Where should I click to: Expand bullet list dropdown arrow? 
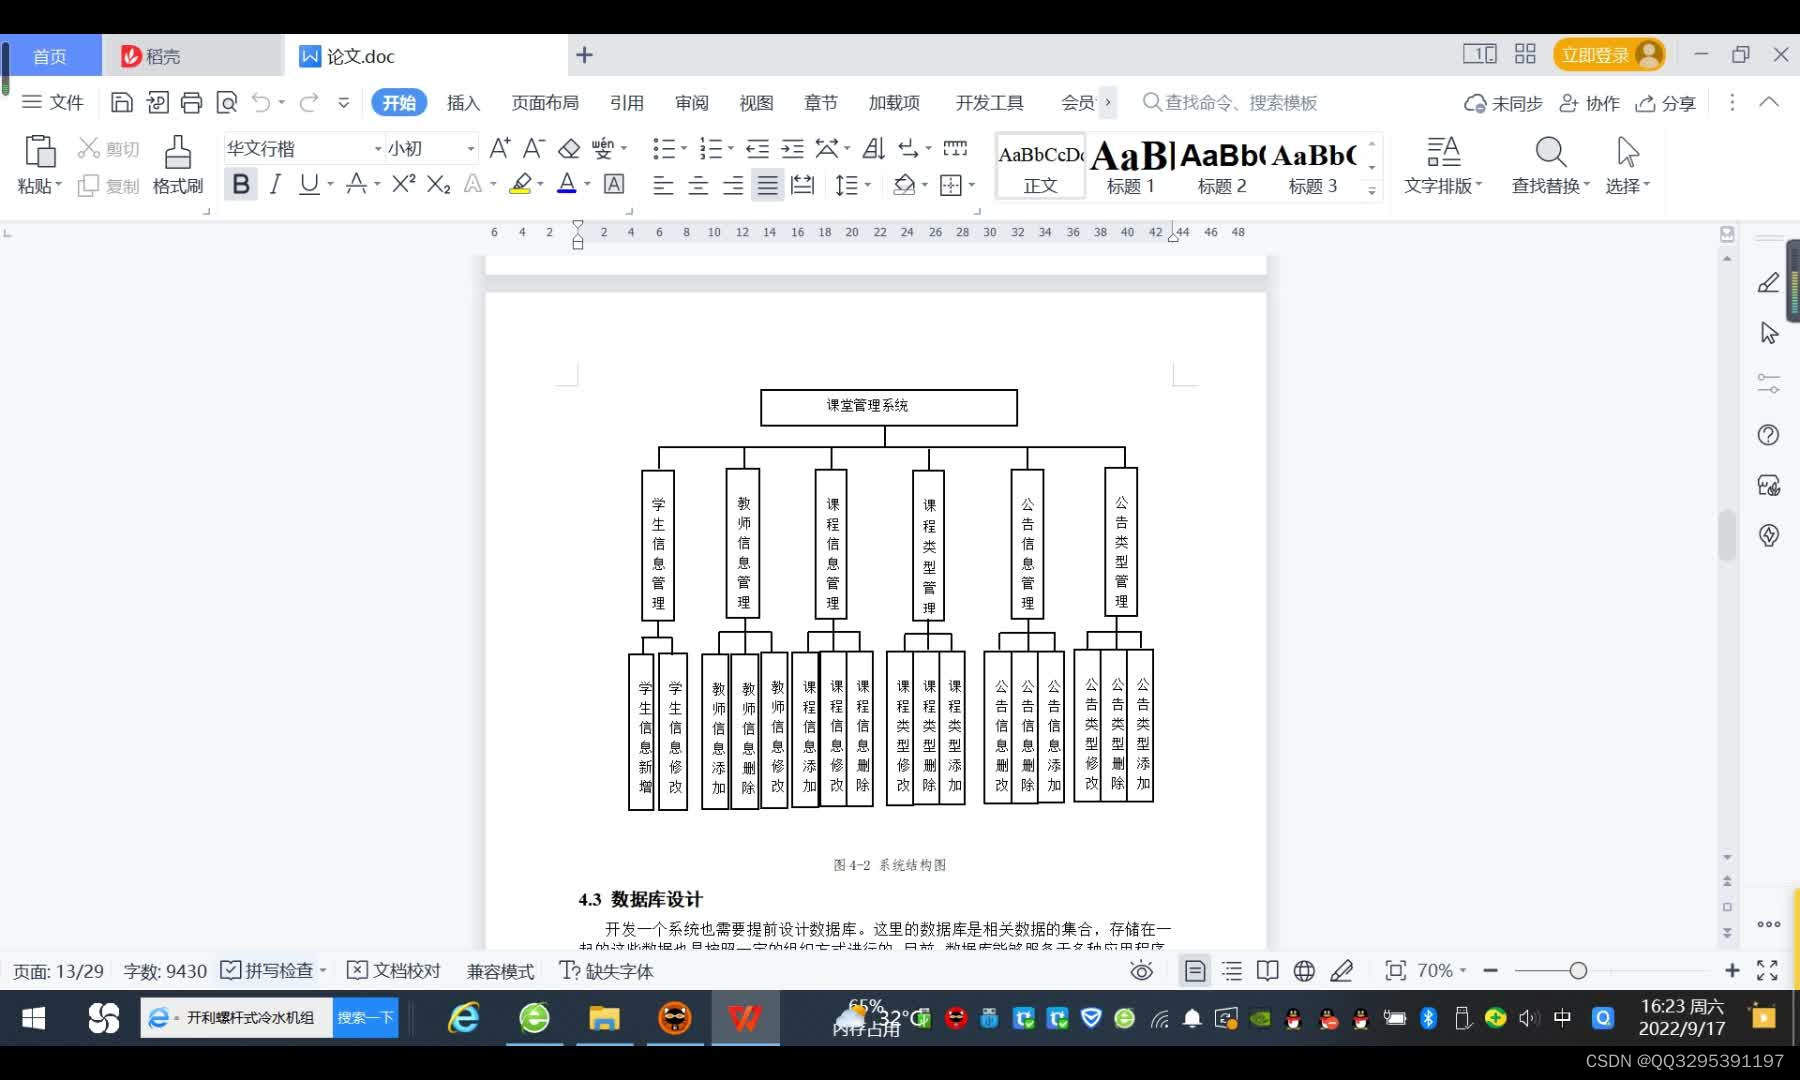coord(684,148)
